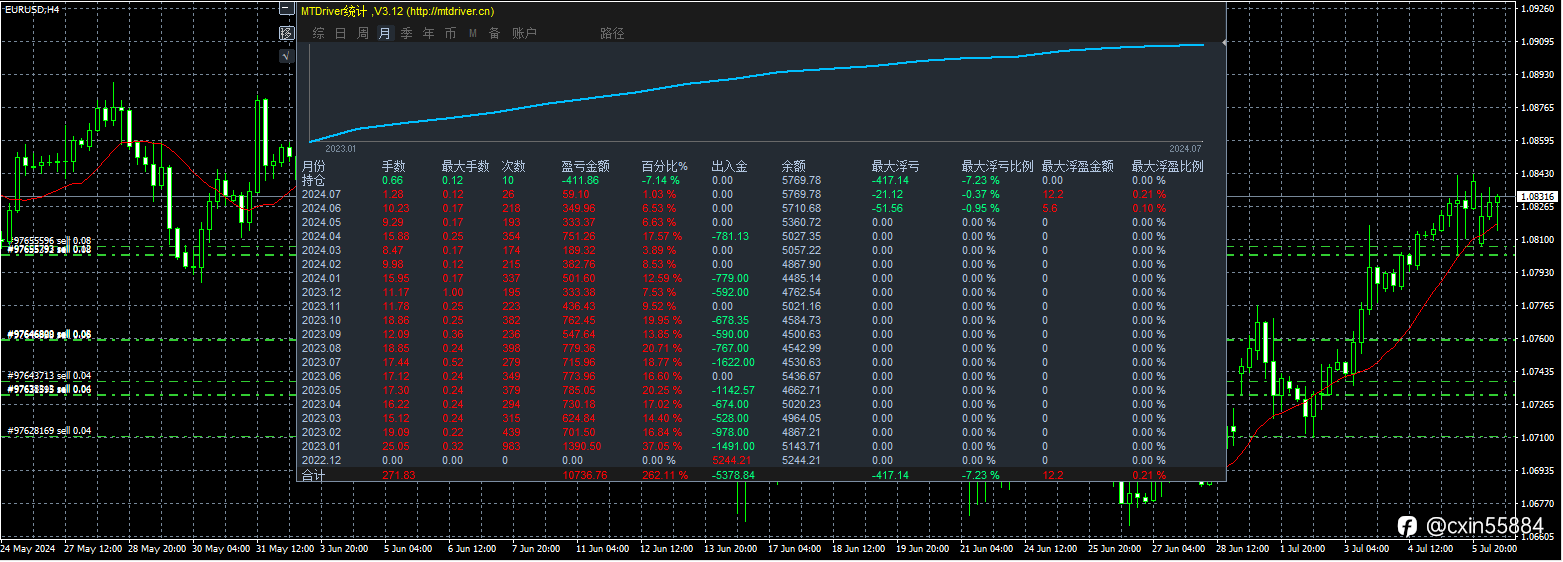This screenshot has width=1563, height=562.
Task: Click the 5436.67 balance value
Action: pyautogui.click(x=801, y=376)
